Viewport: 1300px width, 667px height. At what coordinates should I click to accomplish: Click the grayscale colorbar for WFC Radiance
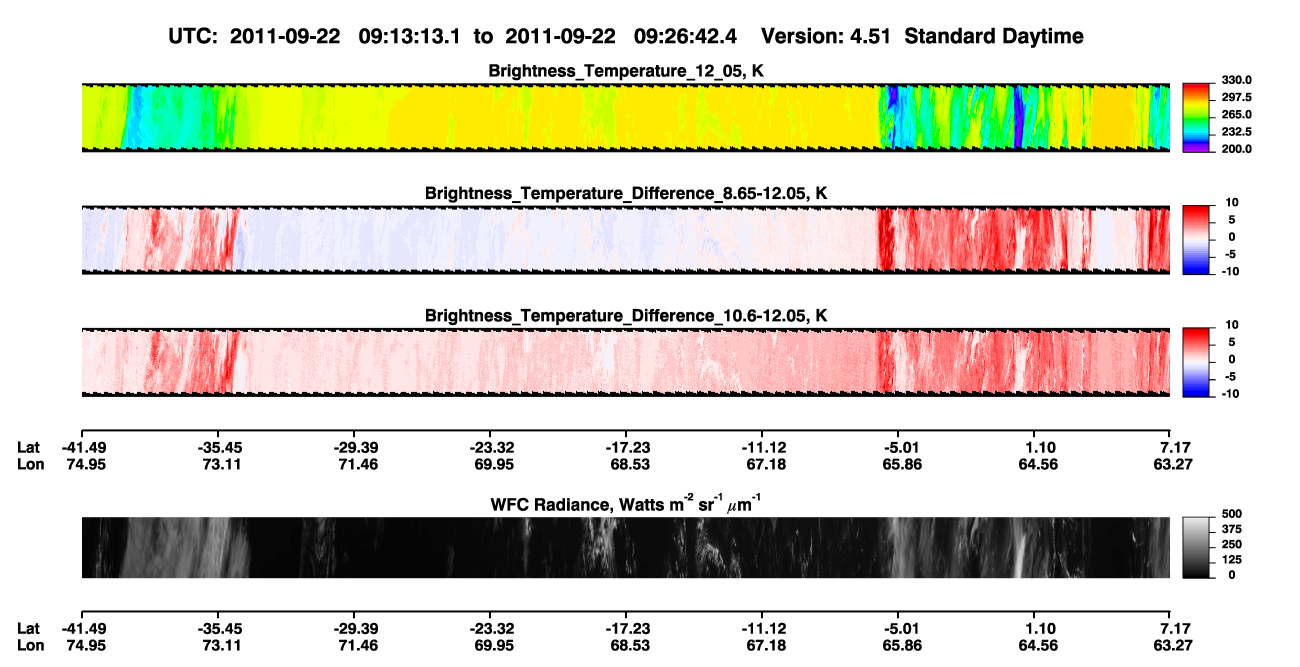(1197, 548)
